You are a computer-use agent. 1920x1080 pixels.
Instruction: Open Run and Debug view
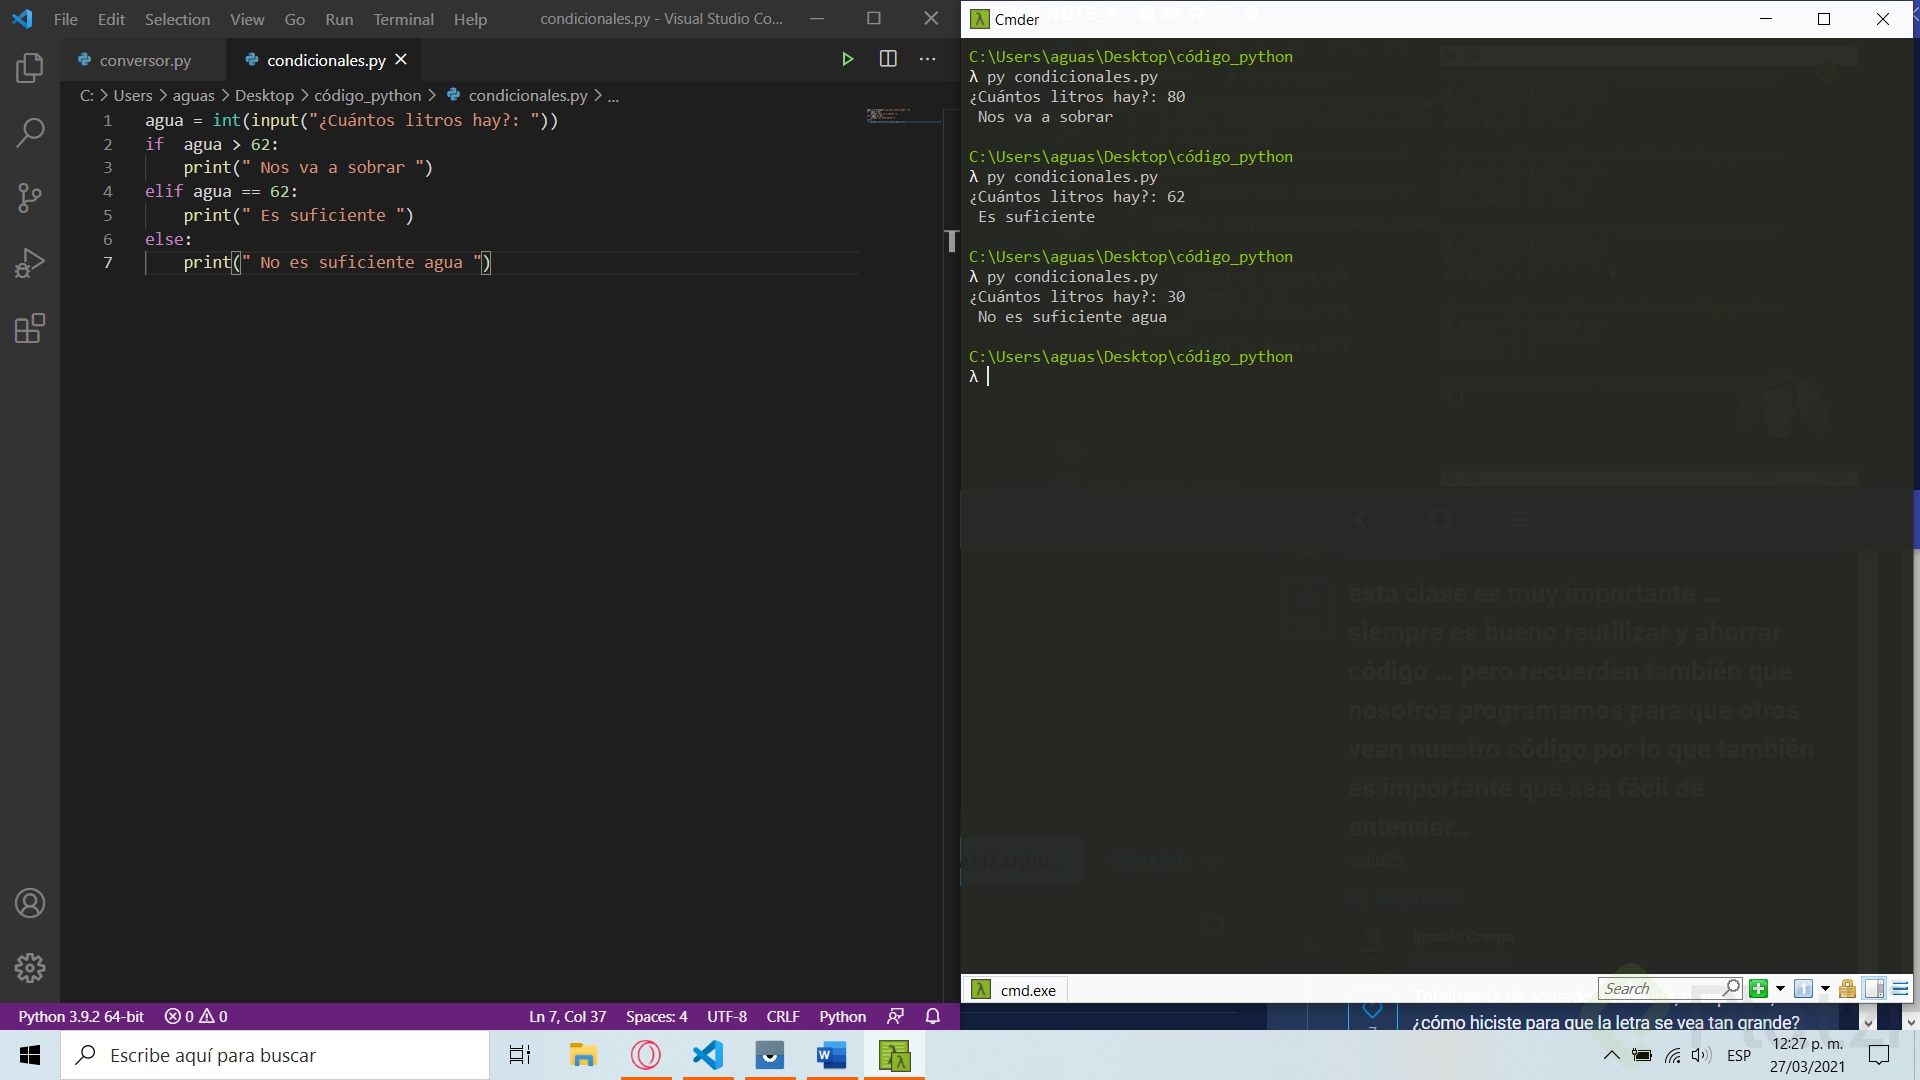tap(30, 263)
